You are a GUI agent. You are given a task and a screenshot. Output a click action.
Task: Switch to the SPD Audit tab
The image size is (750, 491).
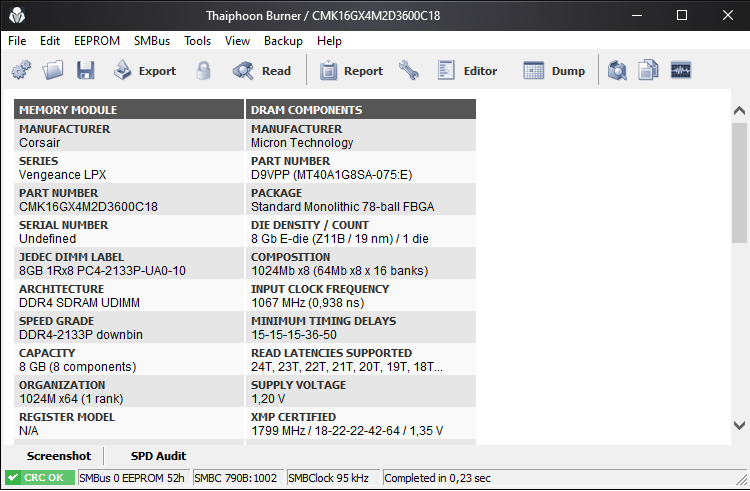click(158, 456)
